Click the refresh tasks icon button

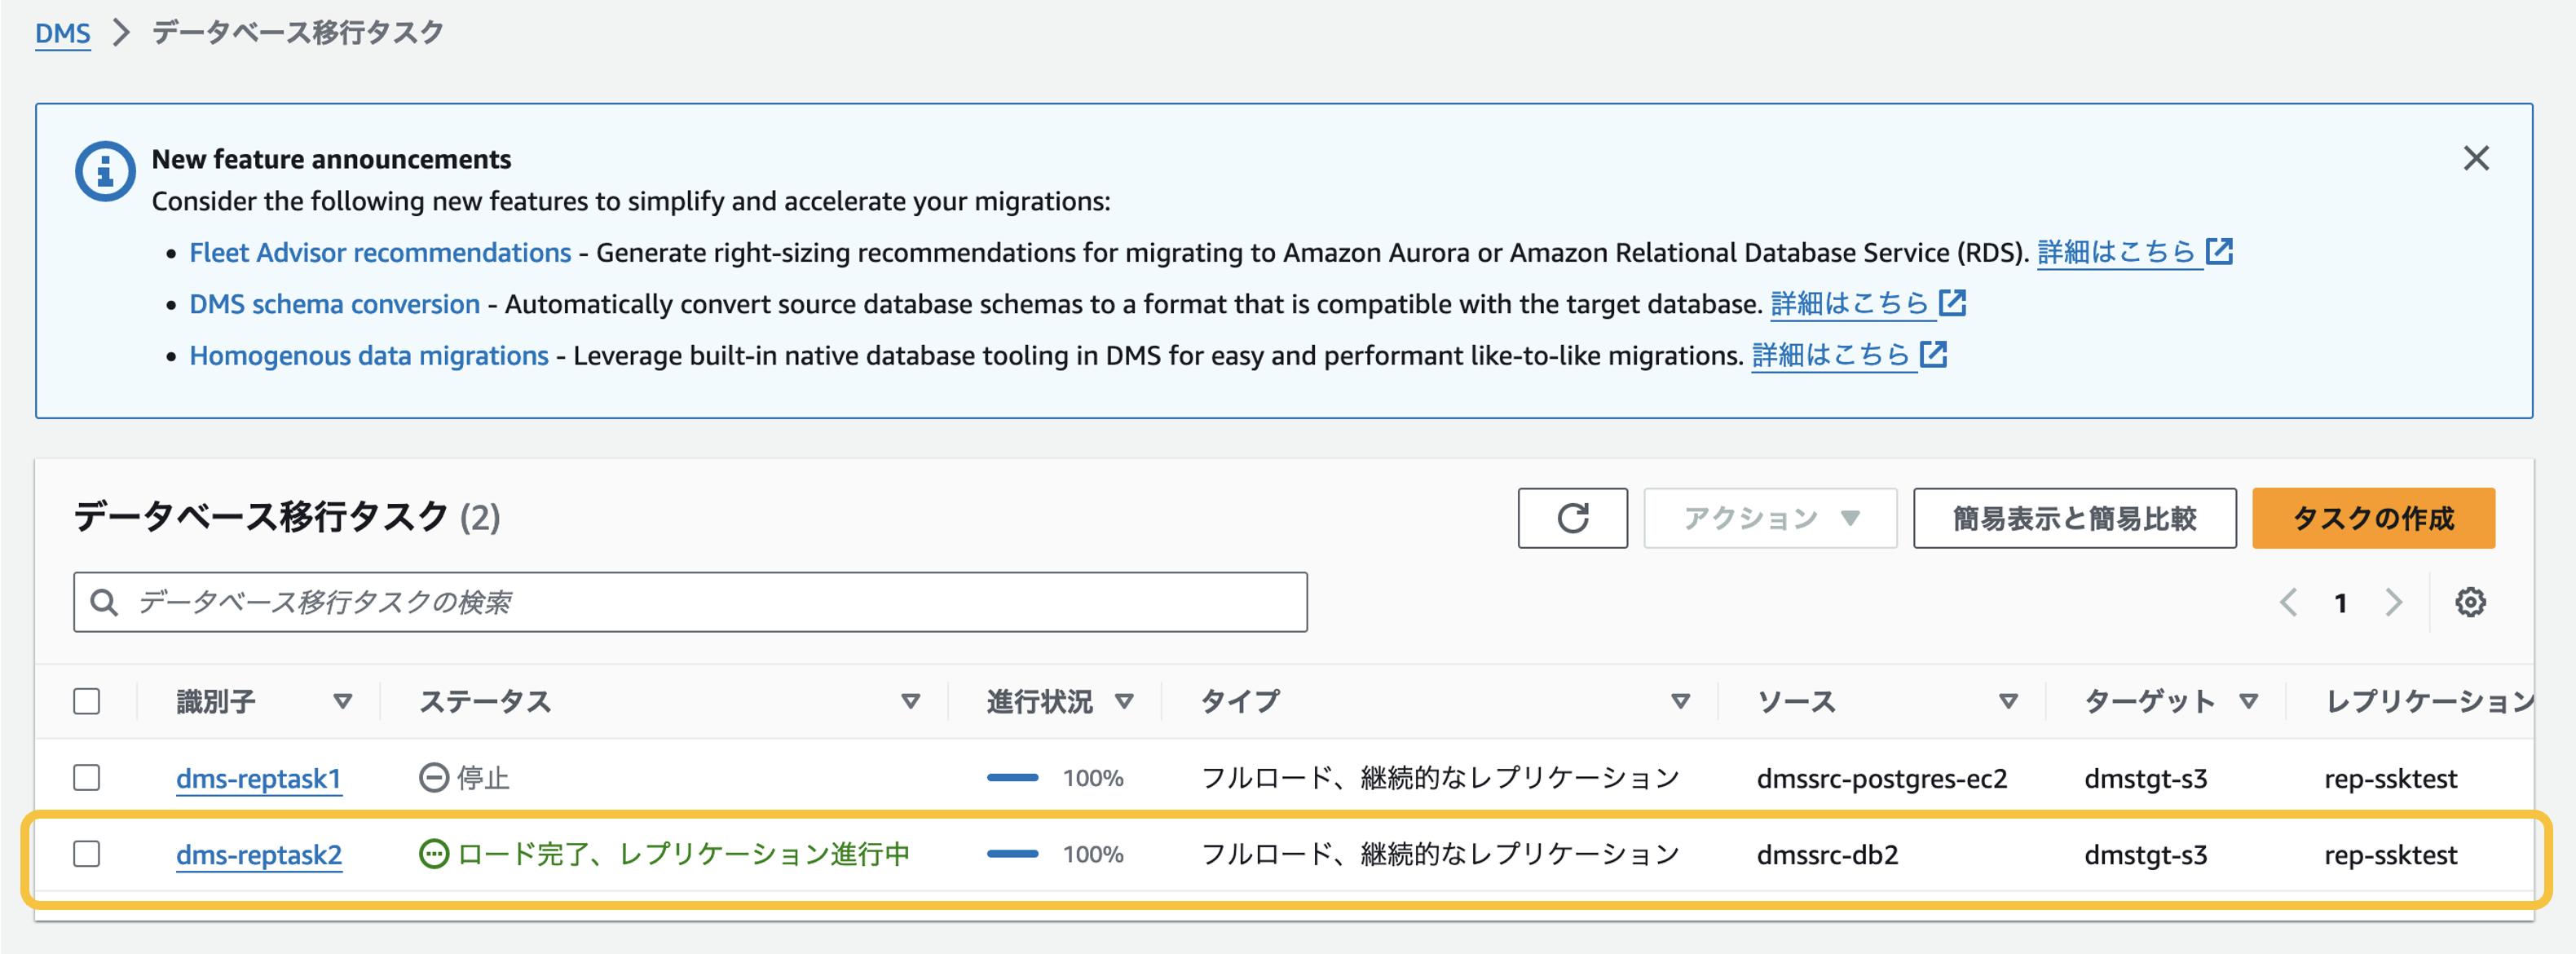coord(1572,518)
